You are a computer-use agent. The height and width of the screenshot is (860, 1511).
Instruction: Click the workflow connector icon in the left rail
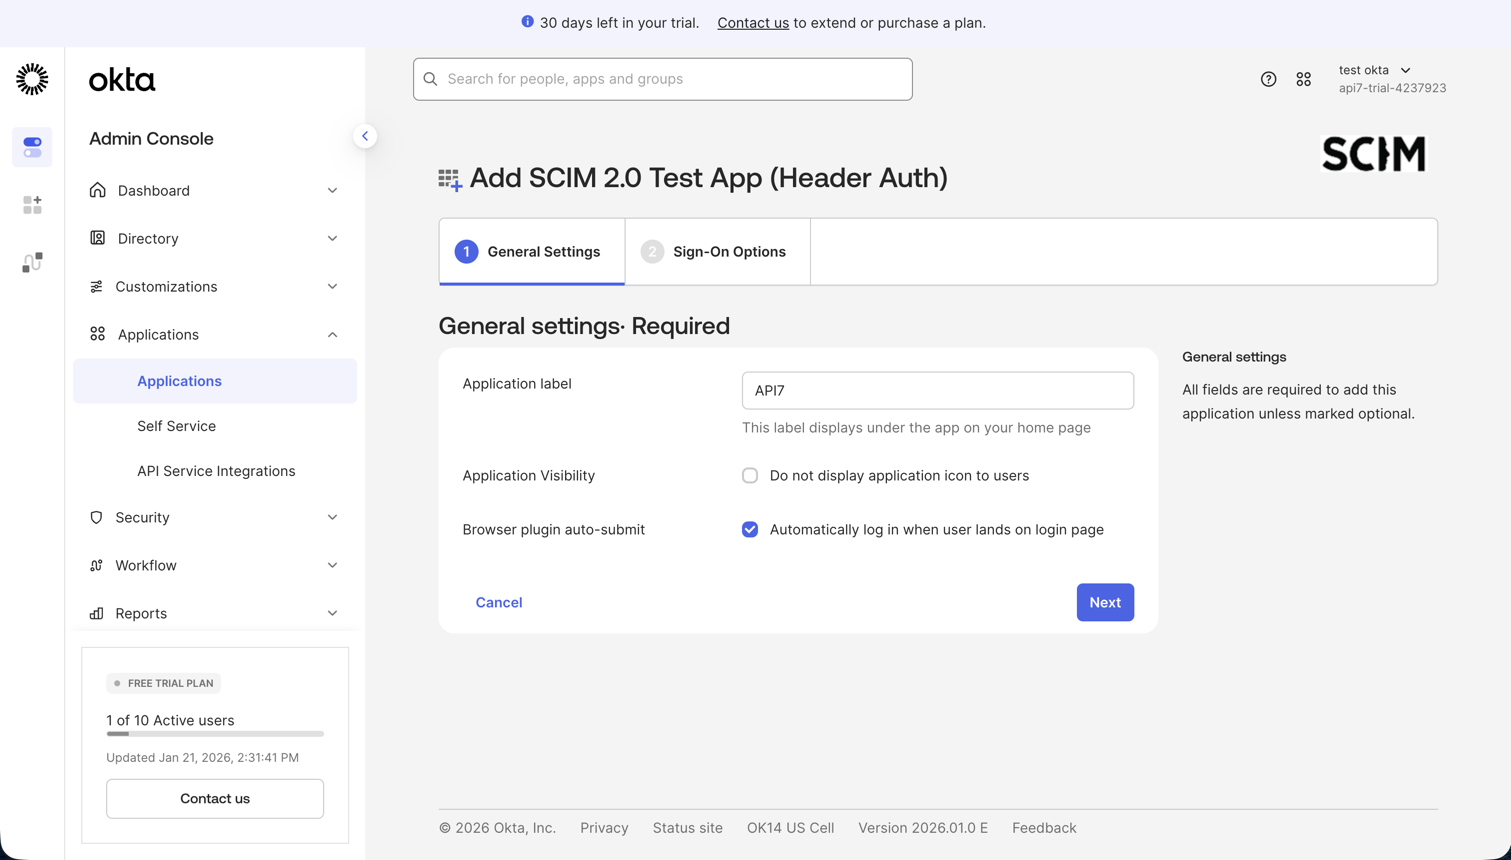click(32, 262)
